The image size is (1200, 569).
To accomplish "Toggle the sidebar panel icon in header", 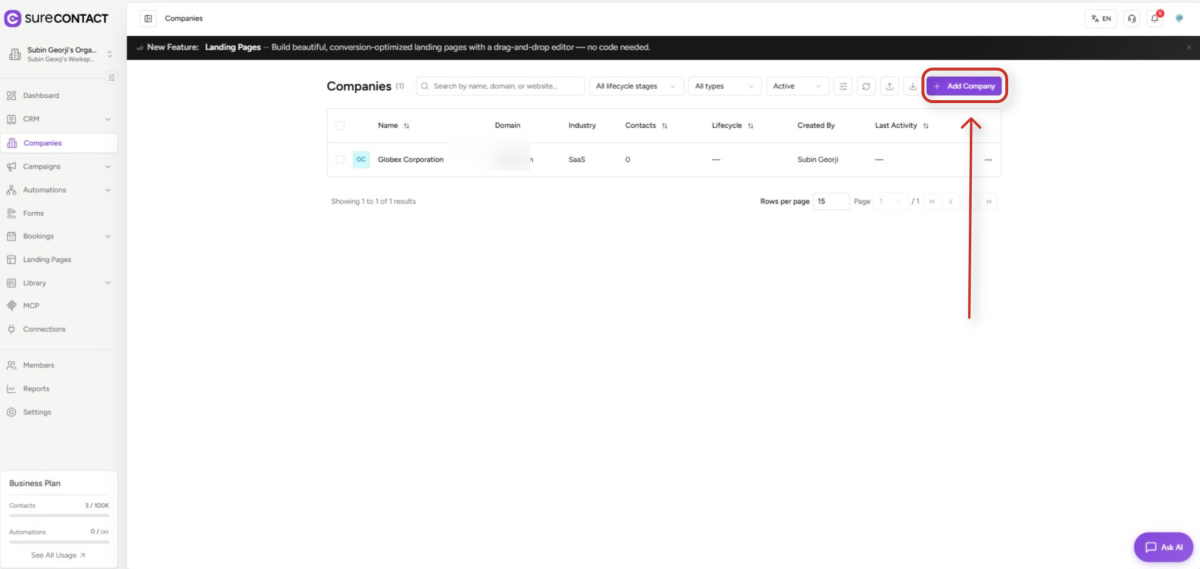I will coord(148,18).
